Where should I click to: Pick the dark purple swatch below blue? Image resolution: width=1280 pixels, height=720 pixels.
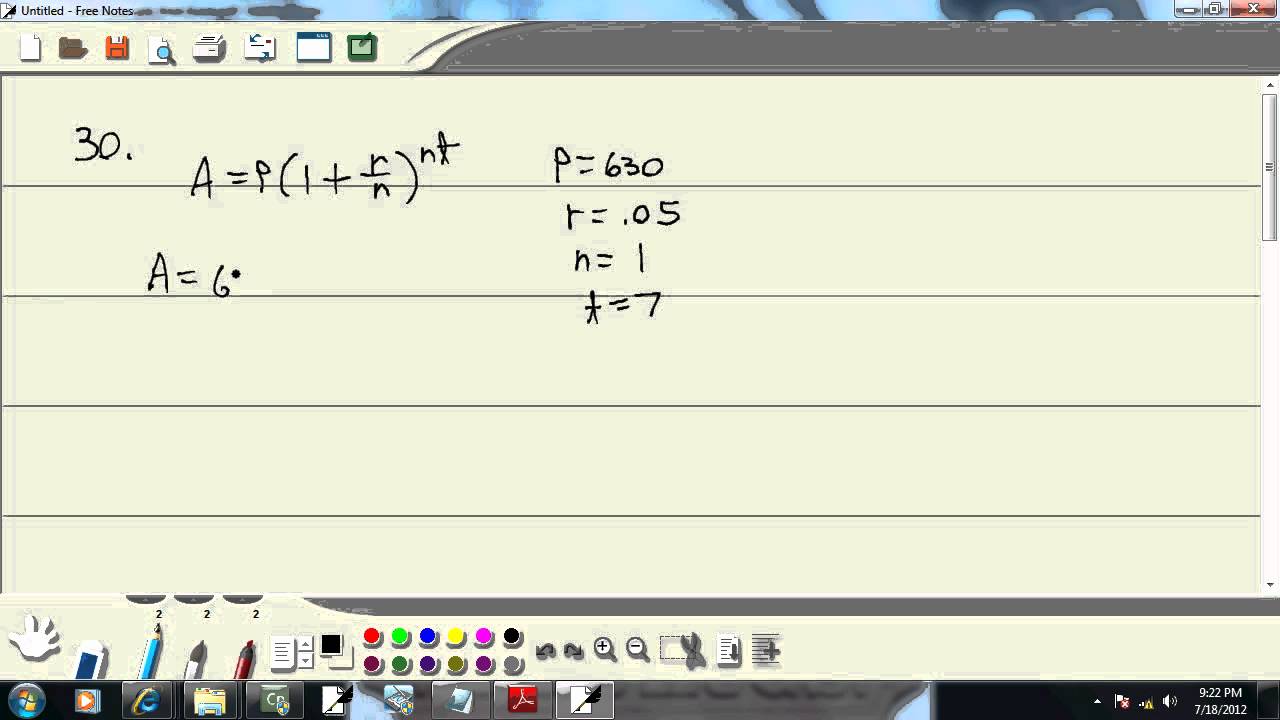click(x=428, y=664)
